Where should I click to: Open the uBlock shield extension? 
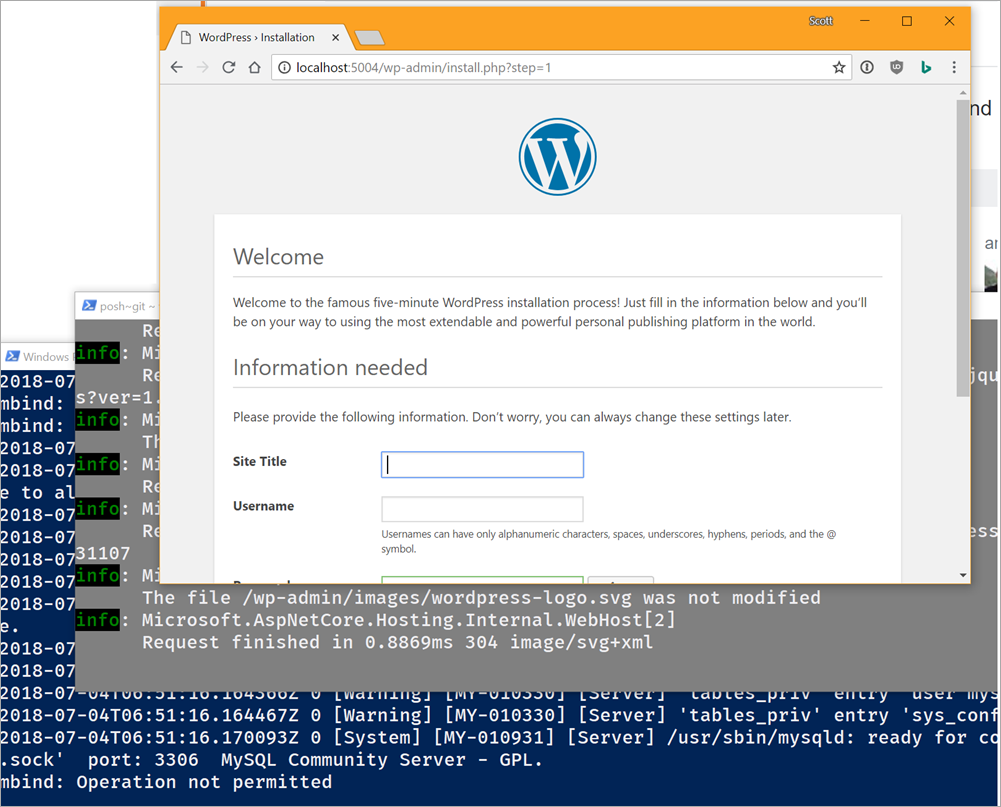896,67
